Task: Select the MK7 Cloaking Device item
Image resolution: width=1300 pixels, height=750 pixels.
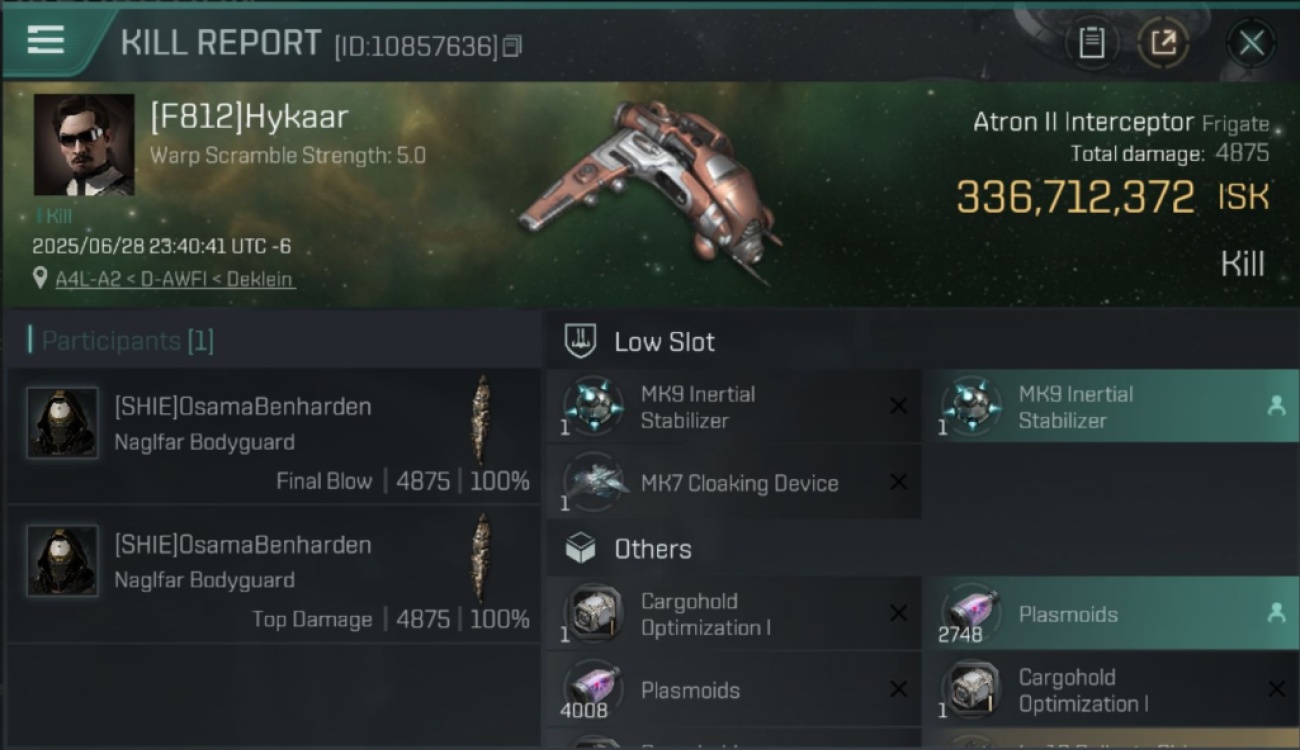Action: point(734,483)
